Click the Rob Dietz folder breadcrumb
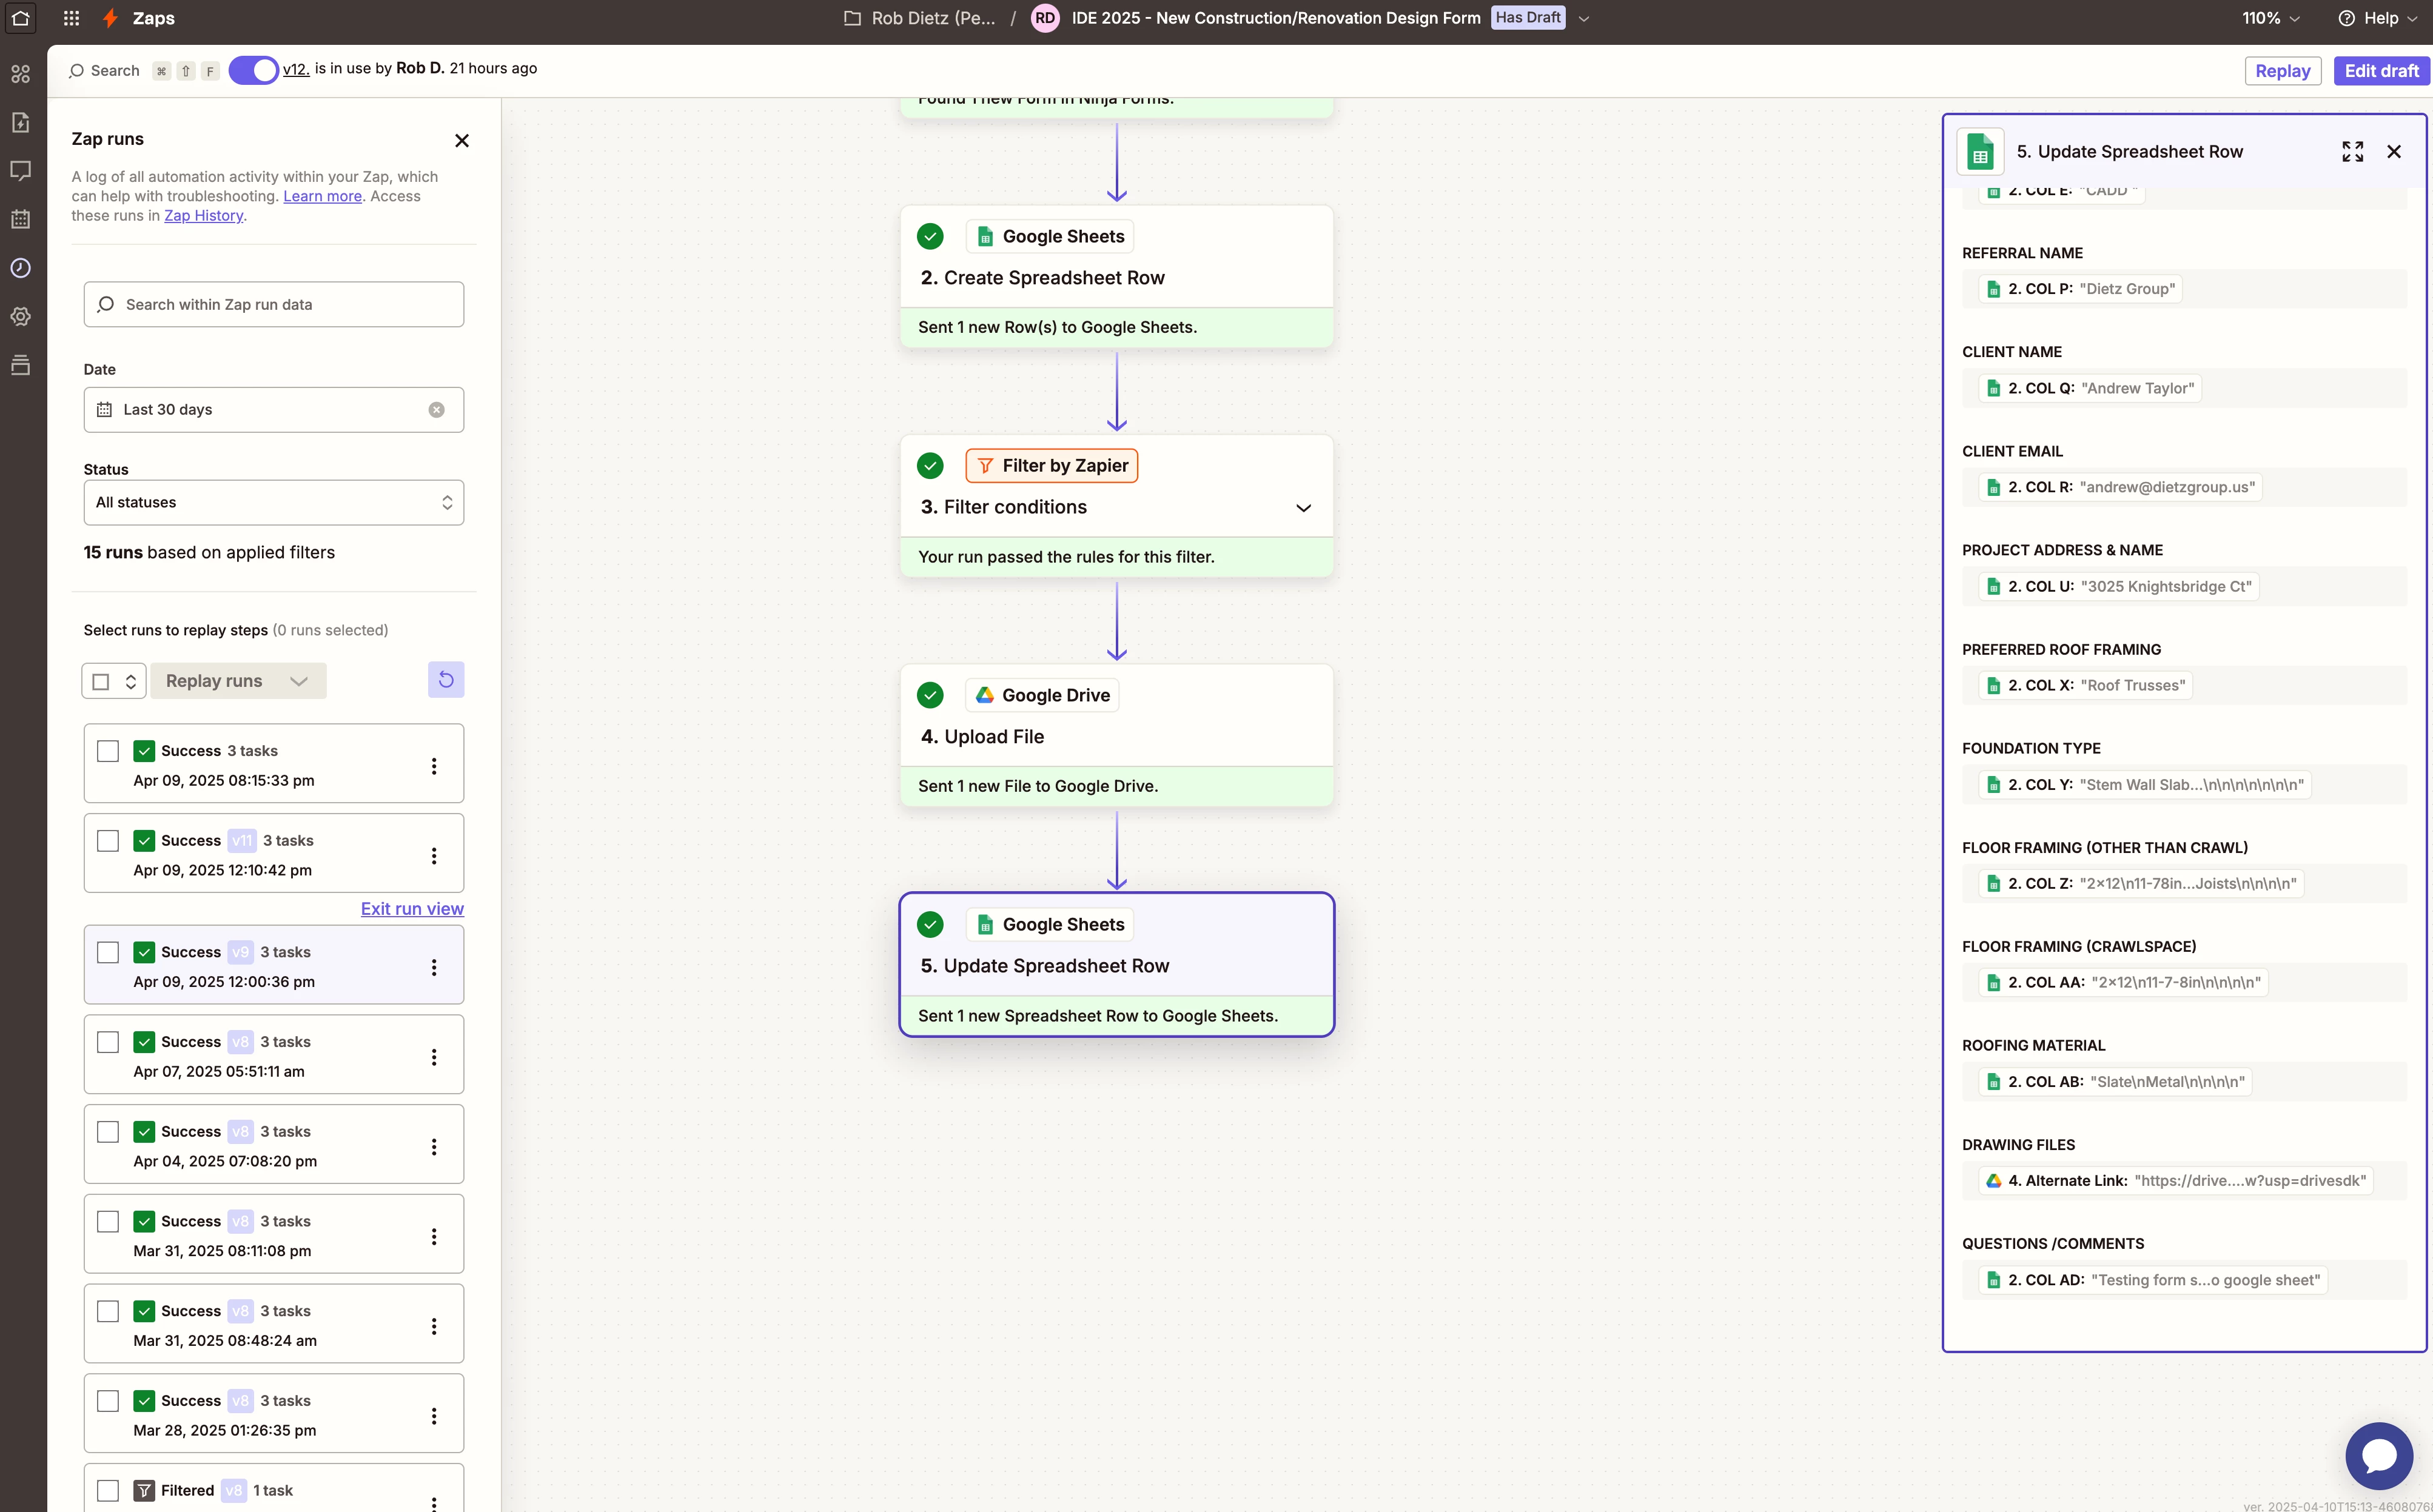The image size is (2433, 1512). (920, 18)
